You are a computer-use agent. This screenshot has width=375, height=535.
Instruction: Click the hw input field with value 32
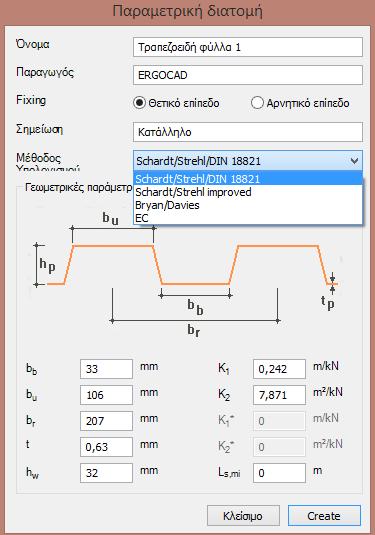[x=106, y=473]
